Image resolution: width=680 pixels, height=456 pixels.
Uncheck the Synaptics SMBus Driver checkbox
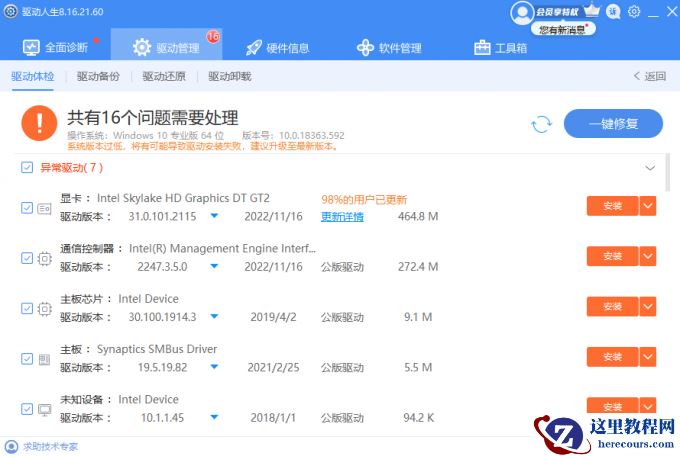pos(27,359)
